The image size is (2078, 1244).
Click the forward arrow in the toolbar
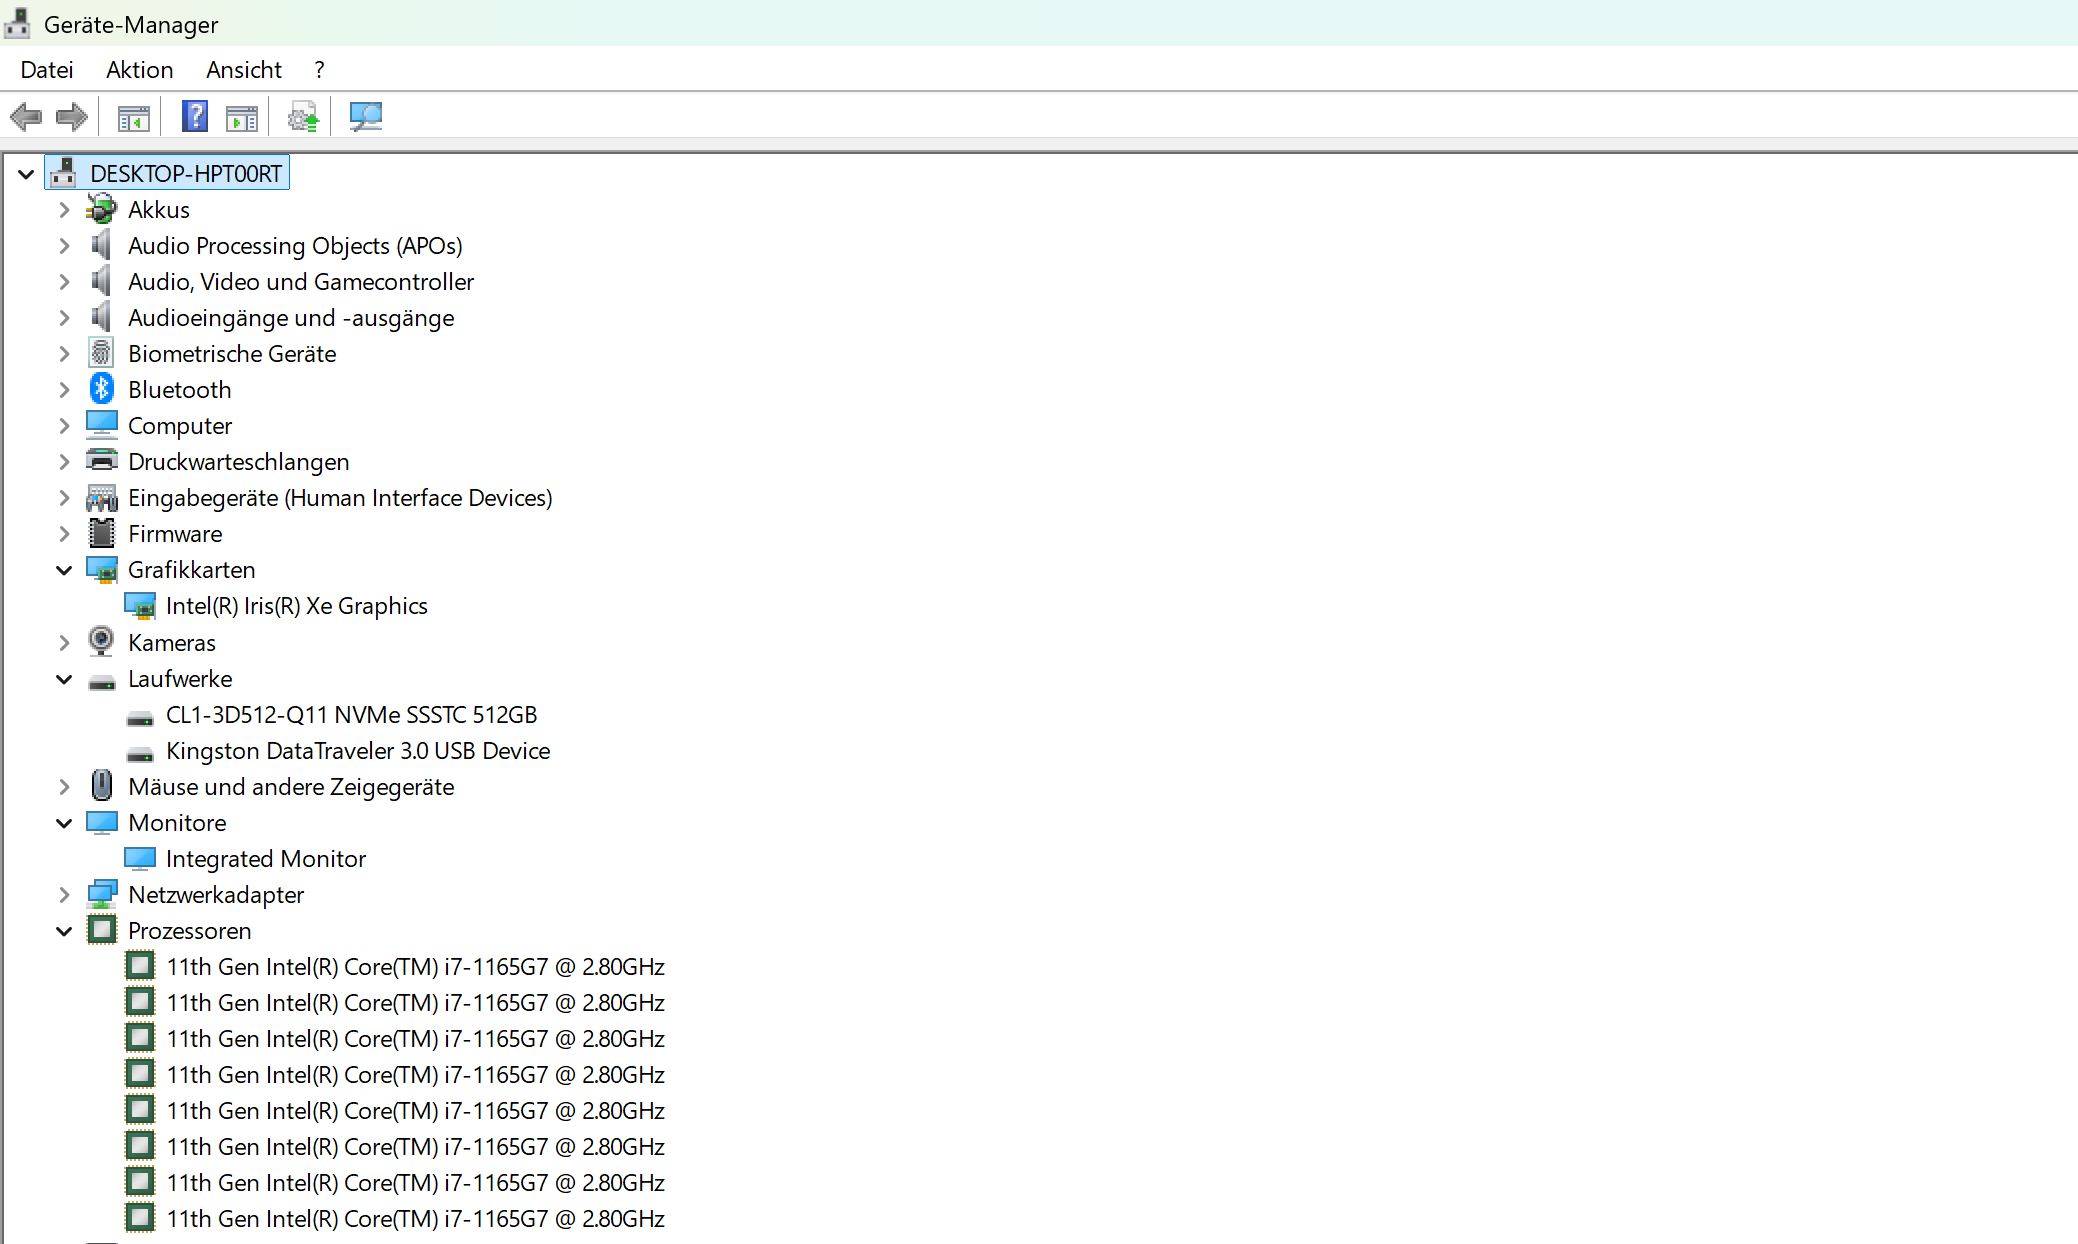coord(72,117)
